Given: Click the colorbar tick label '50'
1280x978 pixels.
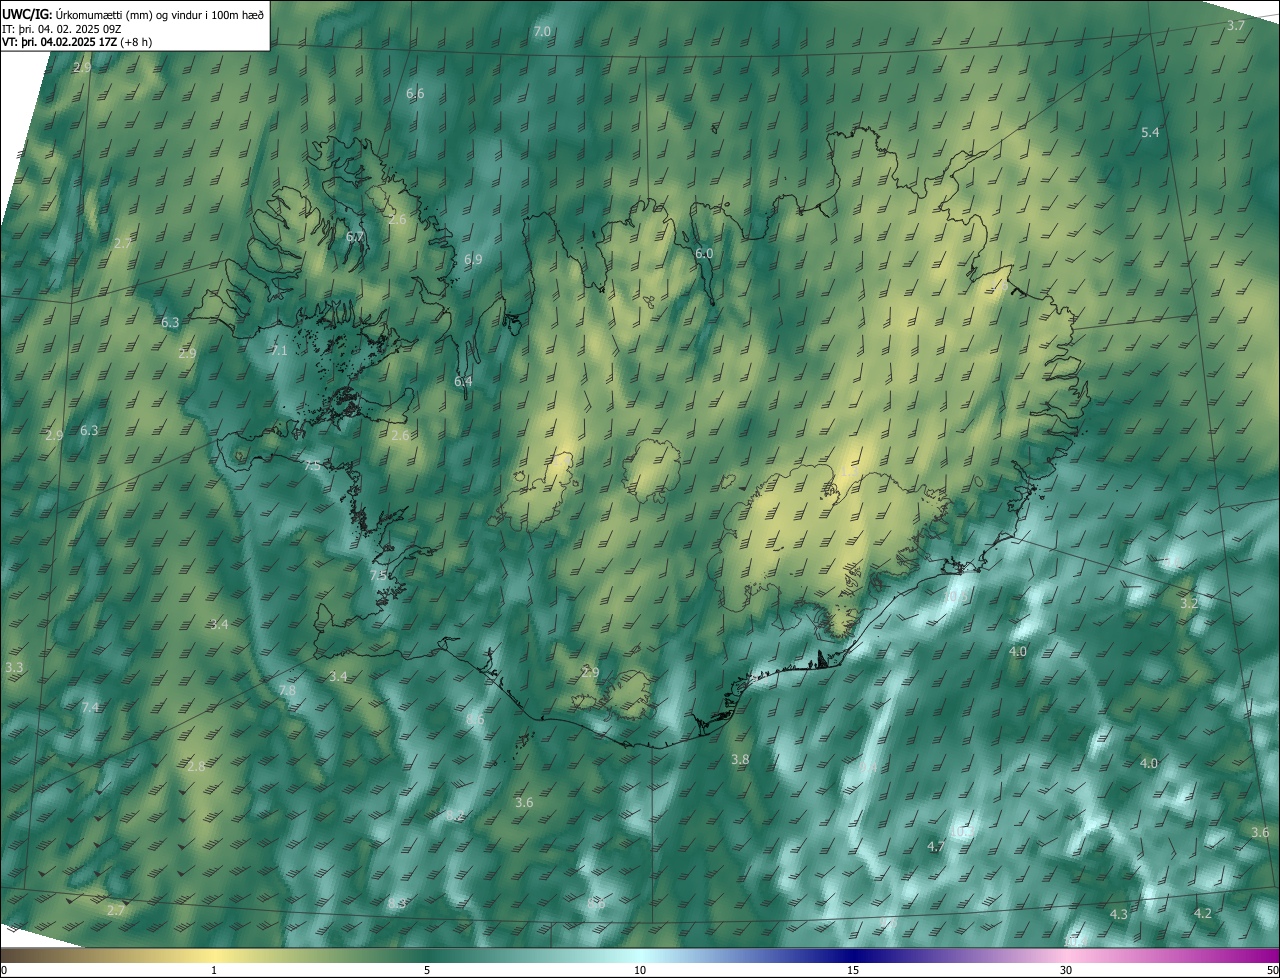Looking at the screenshot, I should 1272,971.
